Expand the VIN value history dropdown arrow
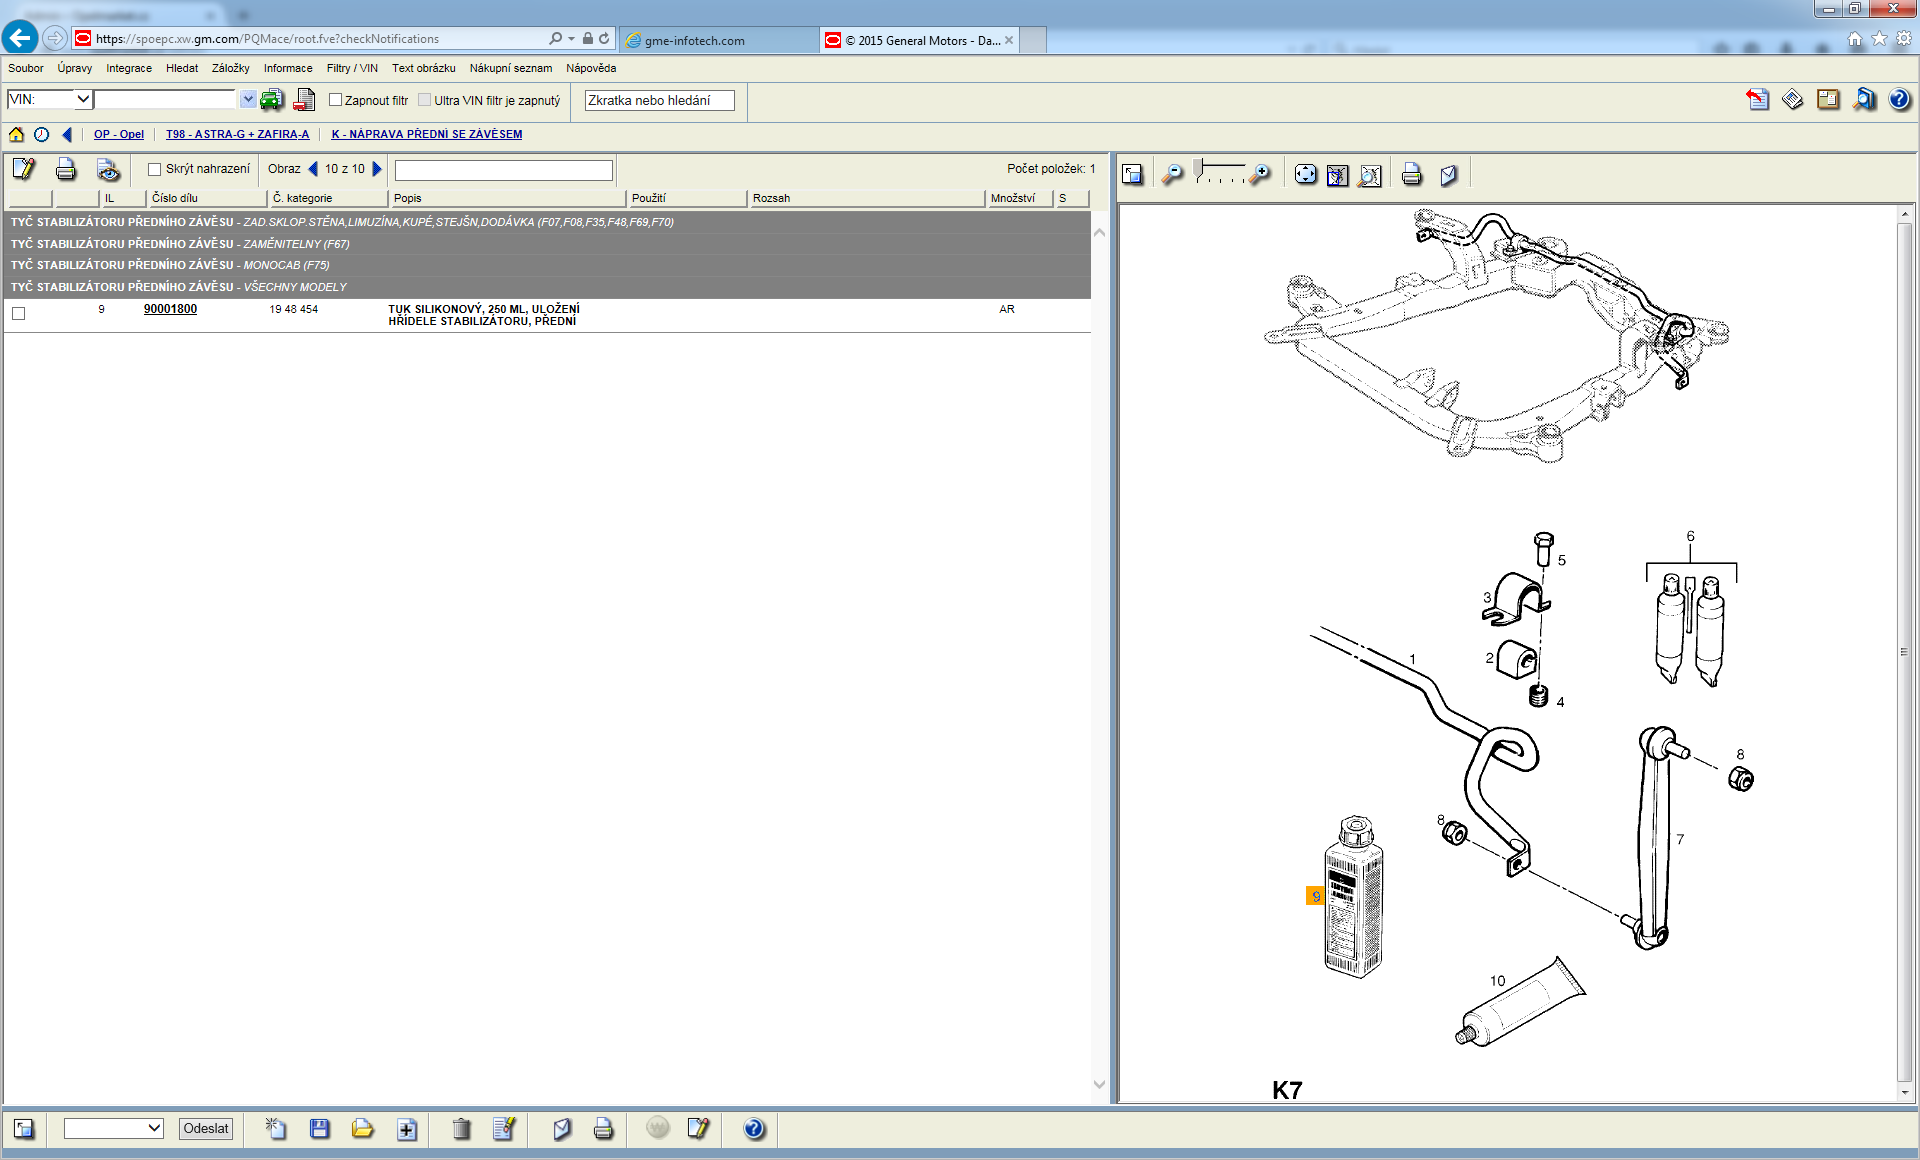1920x1160 pixels. click(x=247, y=99)
